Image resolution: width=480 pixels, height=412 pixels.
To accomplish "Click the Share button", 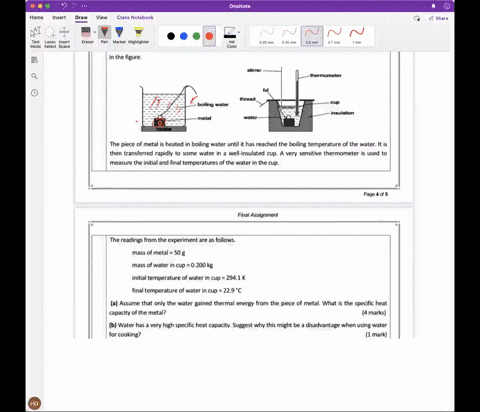I will click(439, 18).
